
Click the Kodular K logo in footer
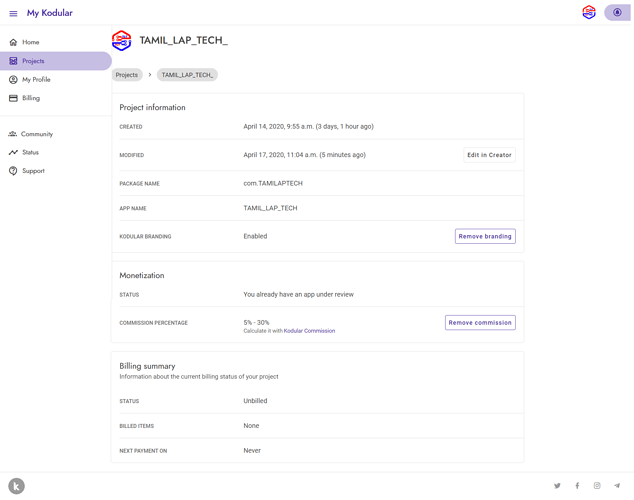[x=17, y=486]
